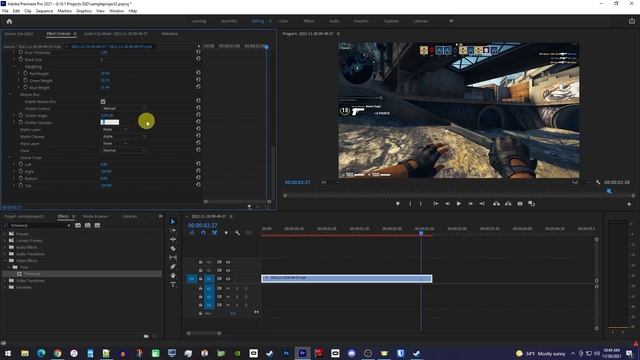This screenshot has width=640, height=360.
Task: Toggle Shutter Angle animation stopwatch
Action: [x=21, y=115]
